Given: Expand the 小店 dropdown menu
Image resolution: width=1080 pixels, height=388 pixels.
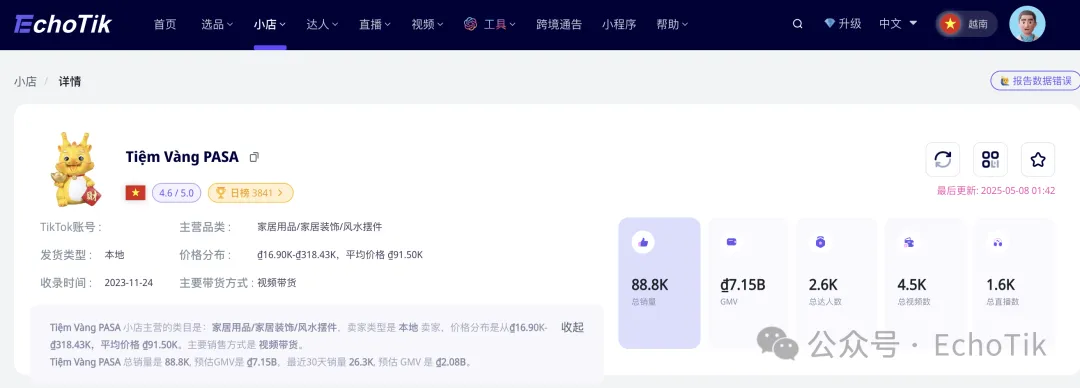Looking at the screenshot, I should tap(269, 24).
